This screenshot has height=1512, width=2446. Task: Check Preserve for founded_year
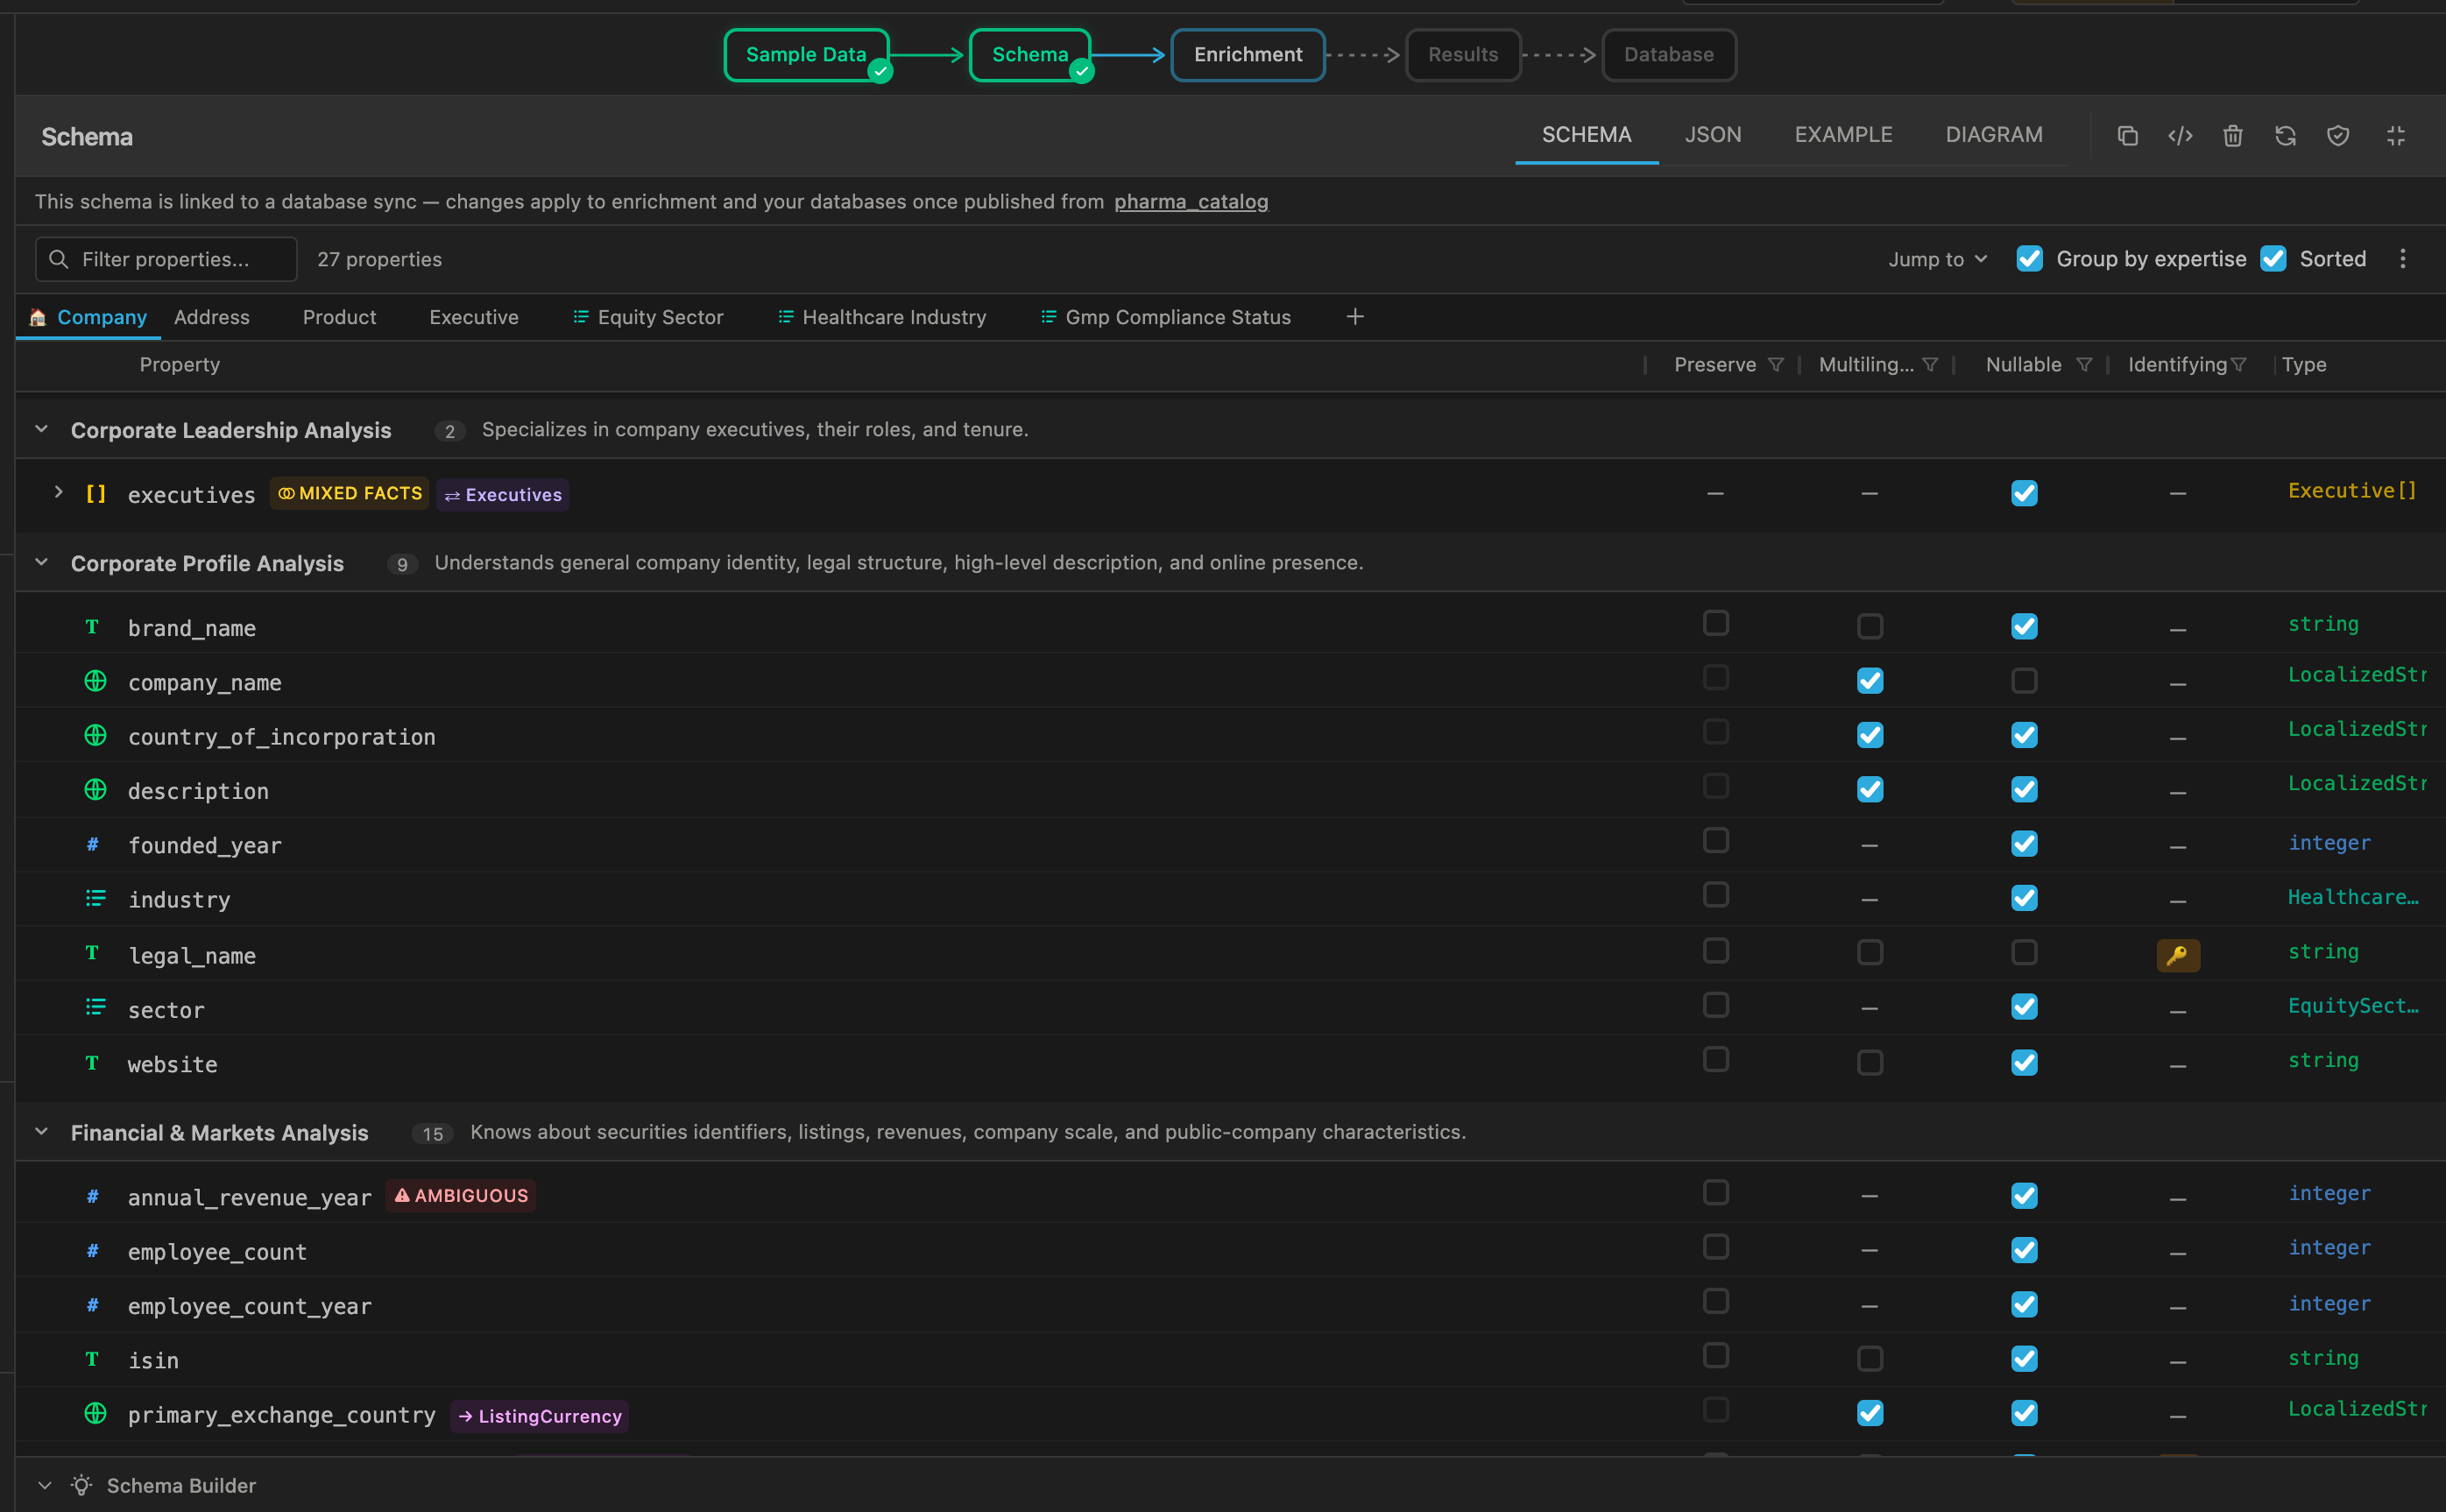click(1716, 840)
